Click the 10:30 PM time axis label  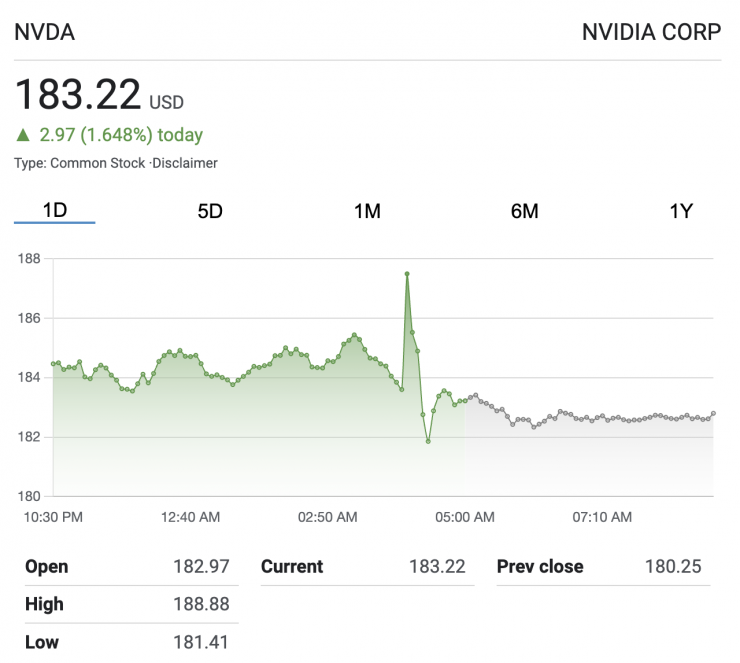click(52, 517)
